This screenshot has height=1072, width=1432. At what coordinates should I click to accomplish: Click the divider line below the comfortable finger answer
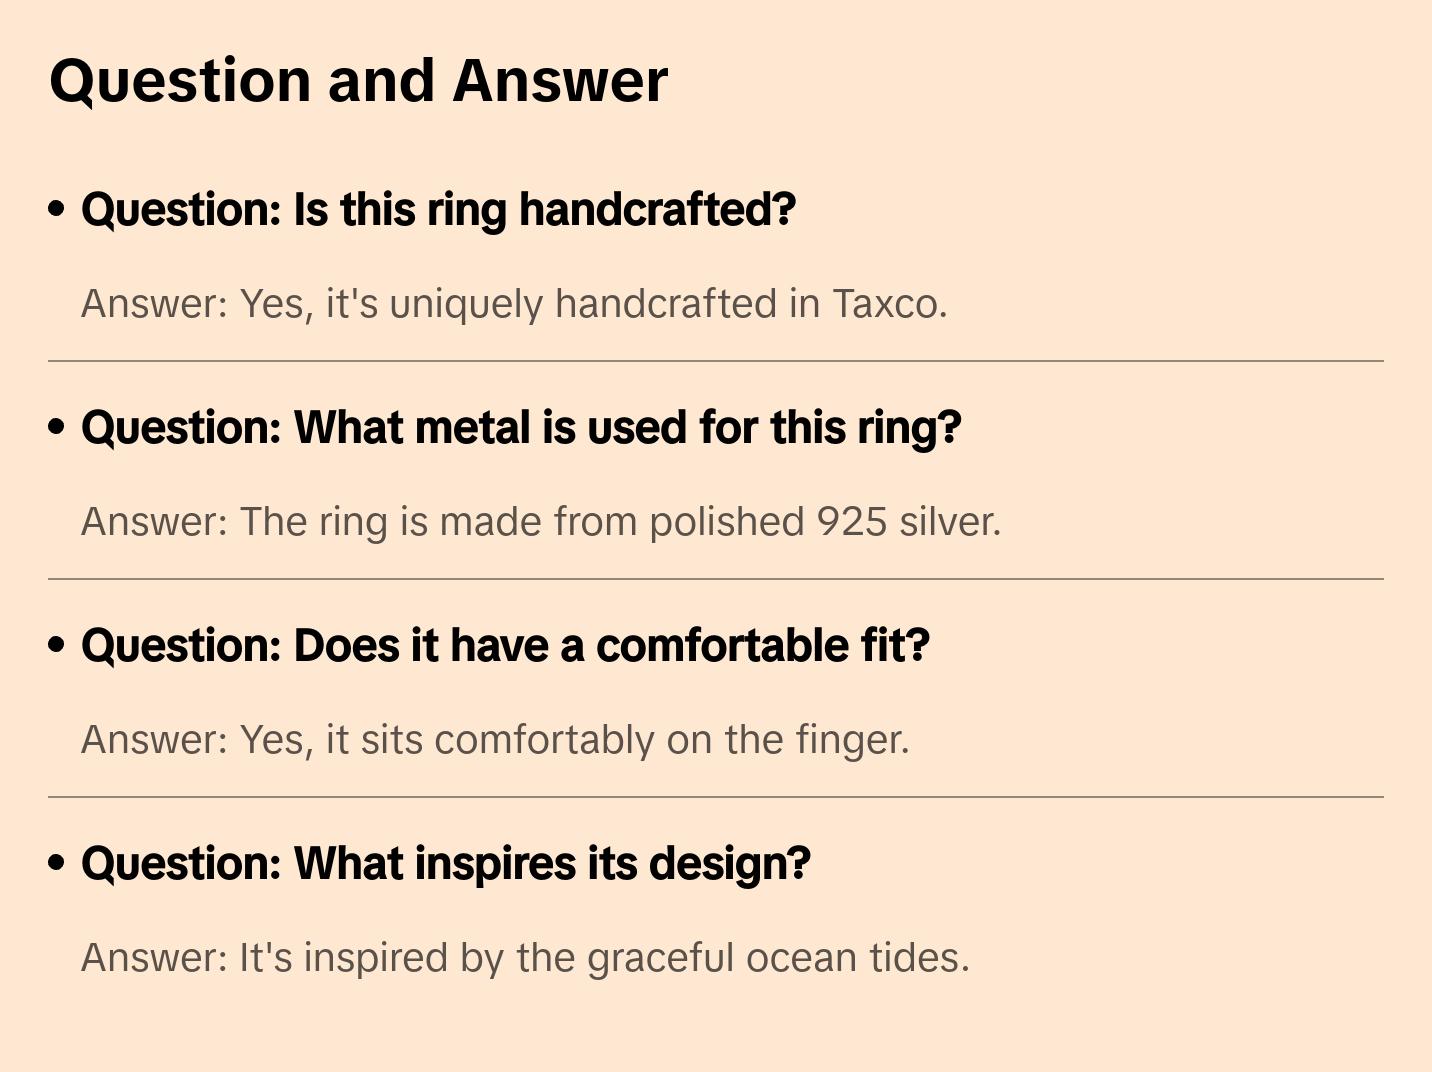click(716, 797)
